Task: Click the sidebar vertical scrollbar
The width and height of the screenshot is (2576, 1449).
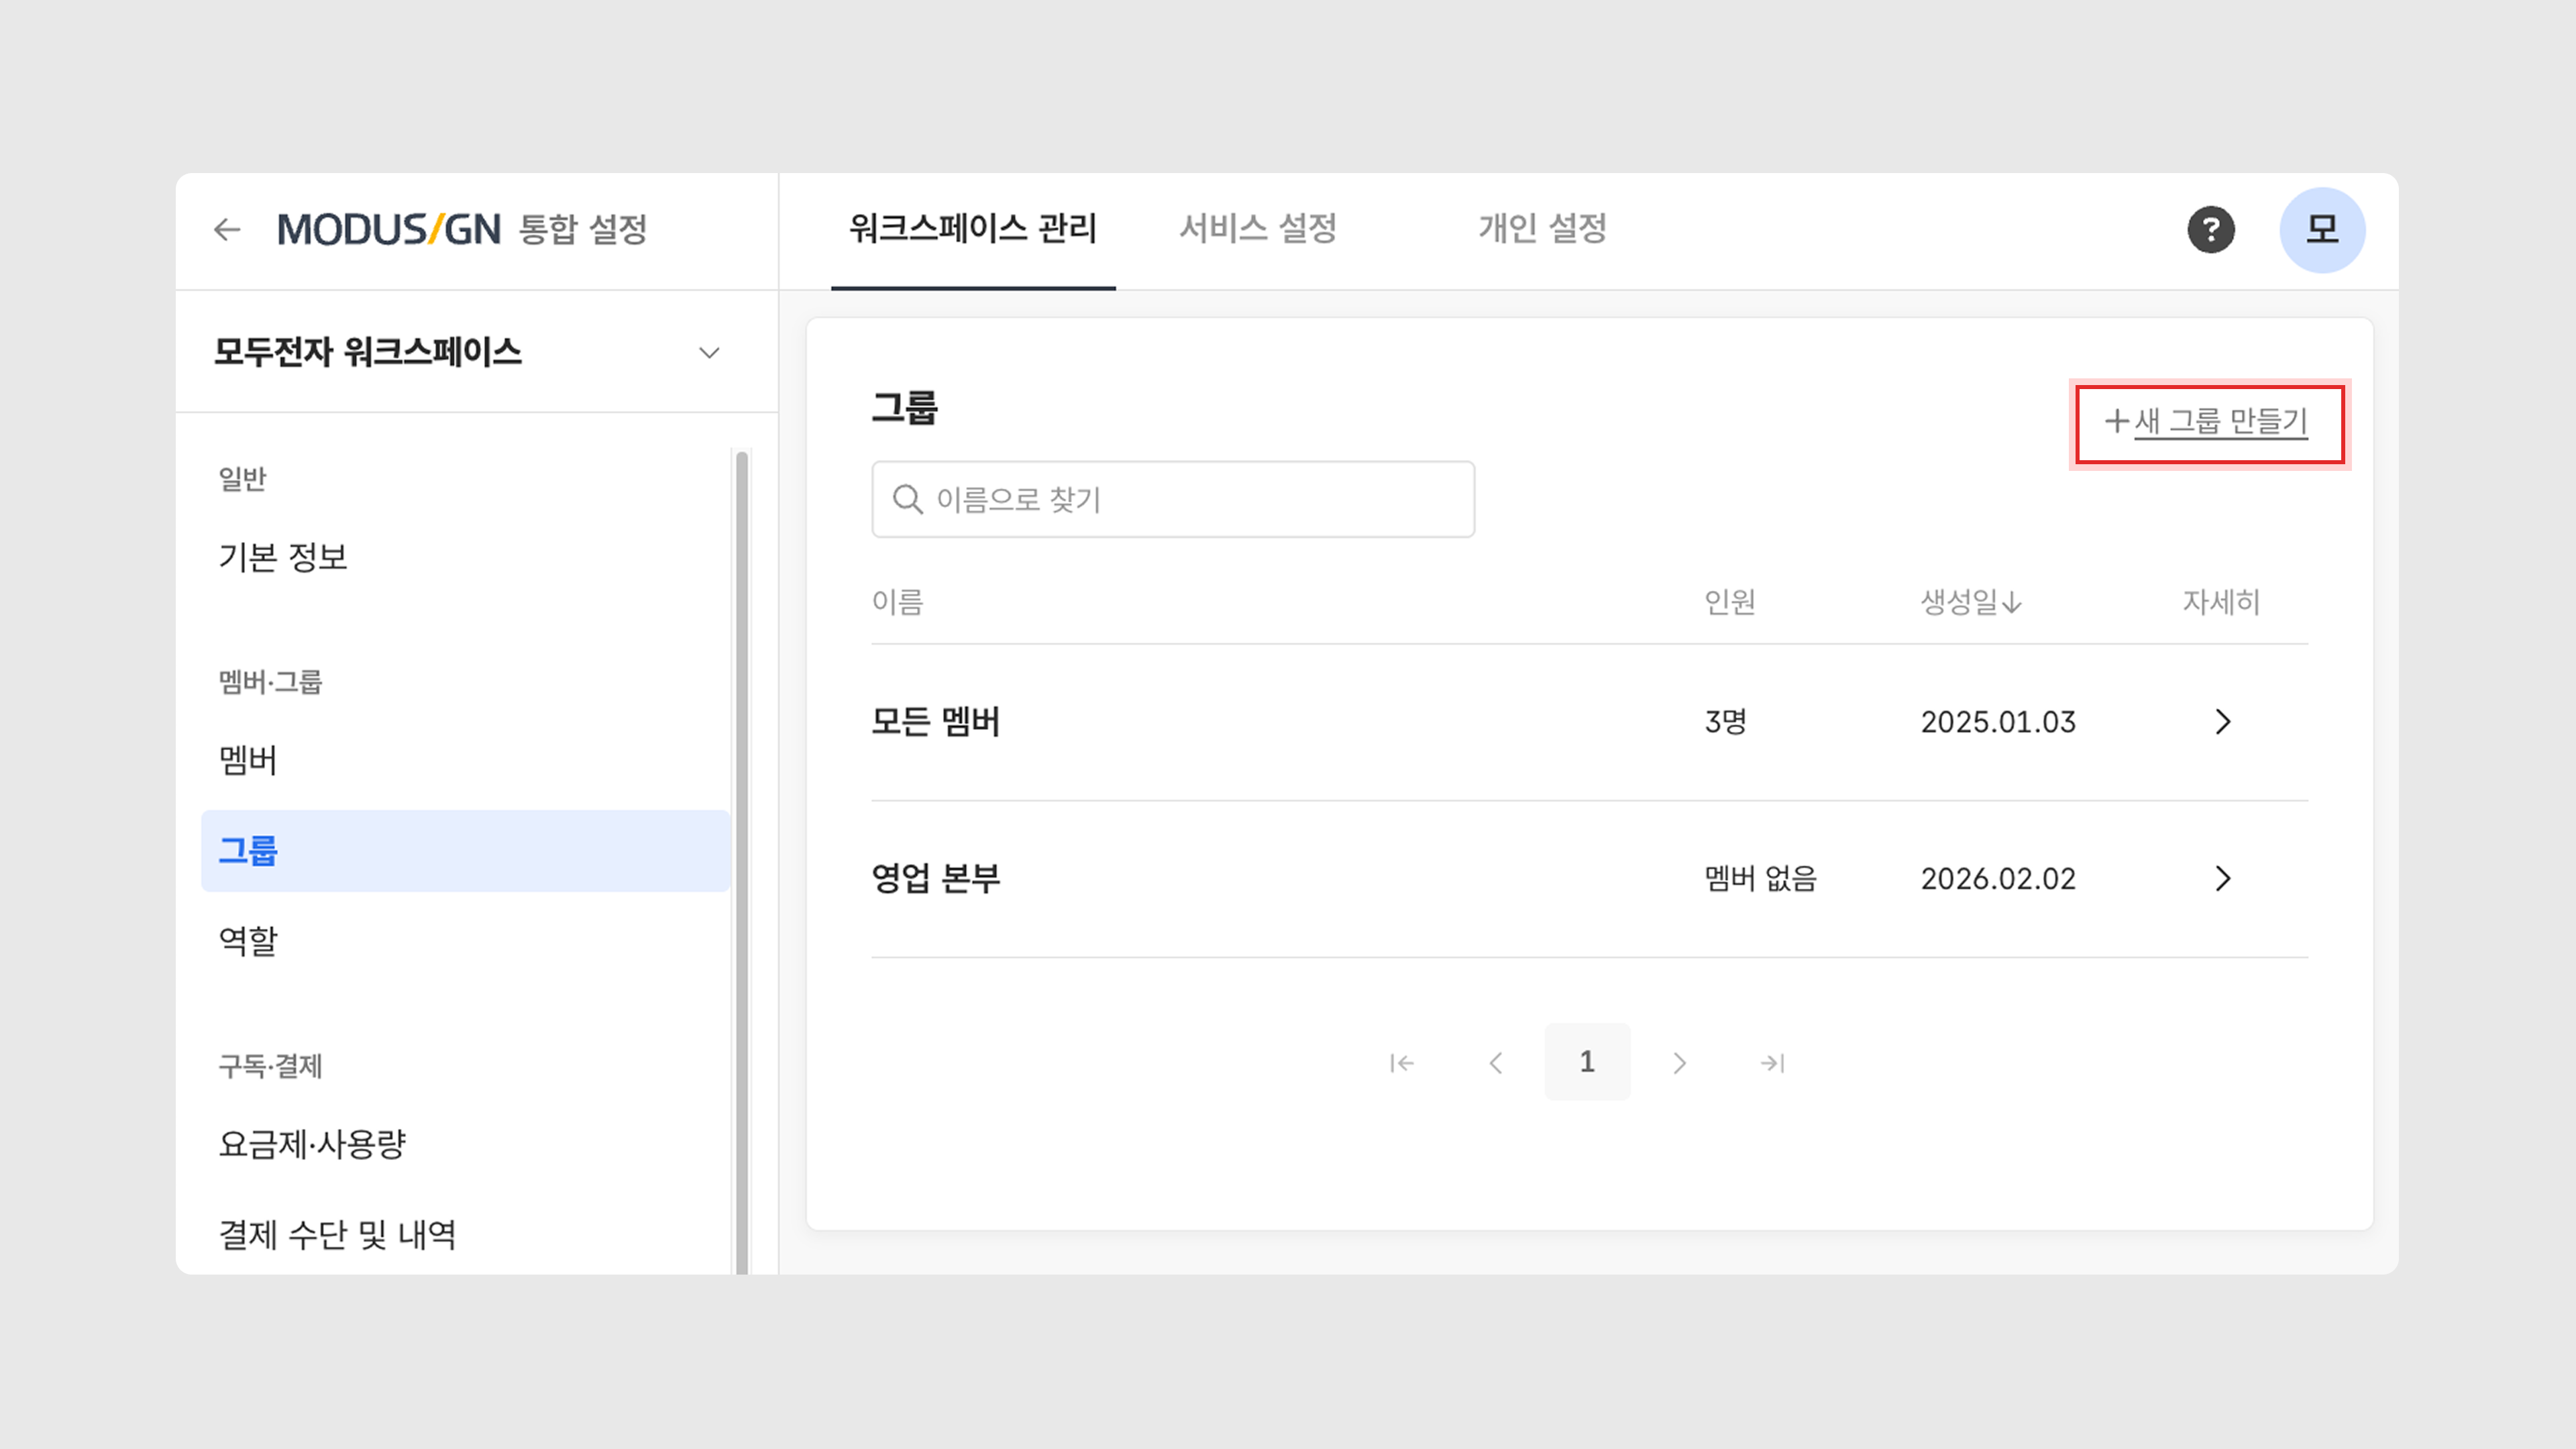Action: [742, 860]
